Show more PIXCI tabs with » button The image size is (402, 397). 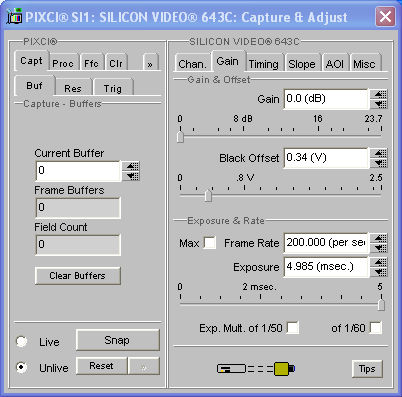point(150,63)
